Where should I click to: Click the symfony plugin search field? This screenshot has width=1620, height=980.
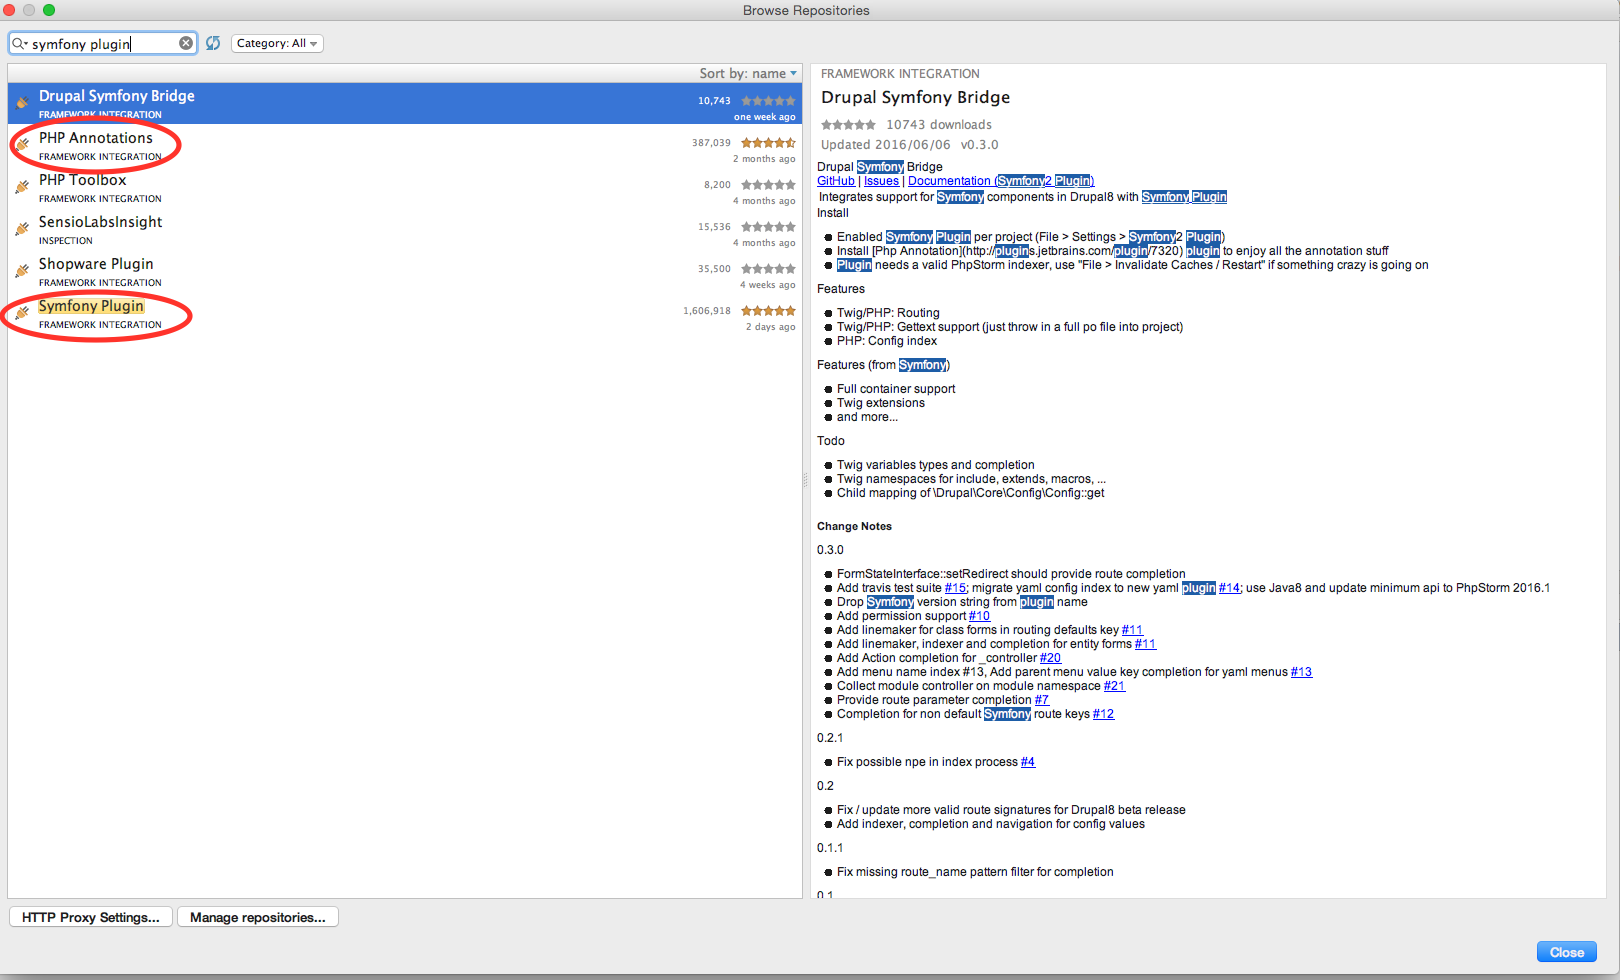coord(103,43)
